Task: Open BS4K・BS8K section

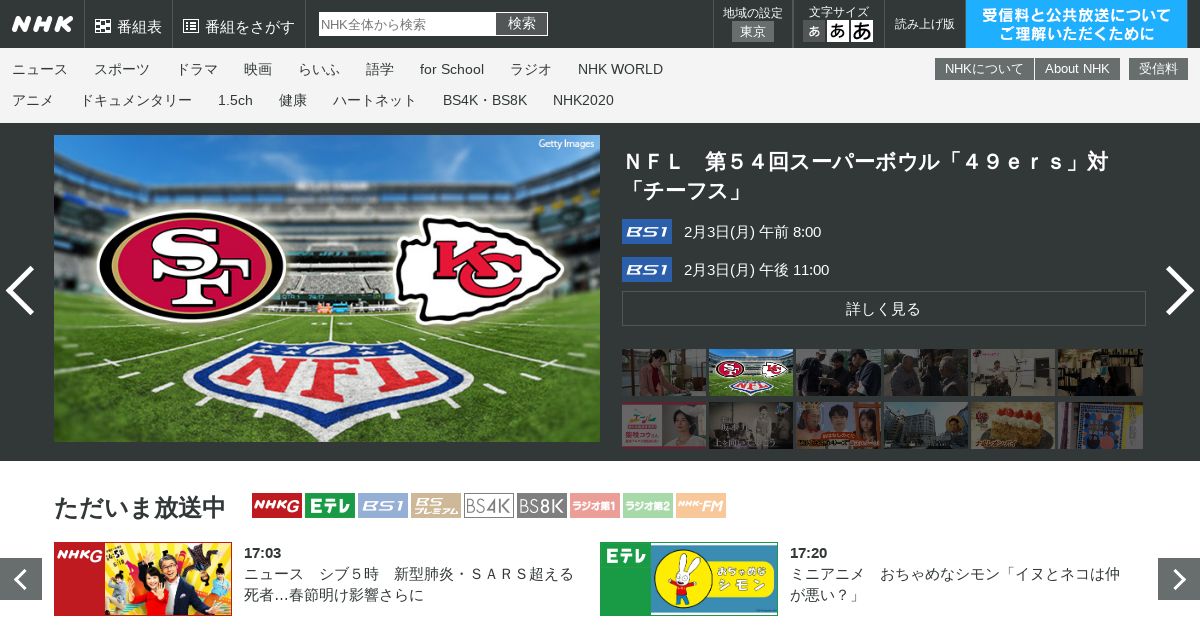Action: click(485, 100)
